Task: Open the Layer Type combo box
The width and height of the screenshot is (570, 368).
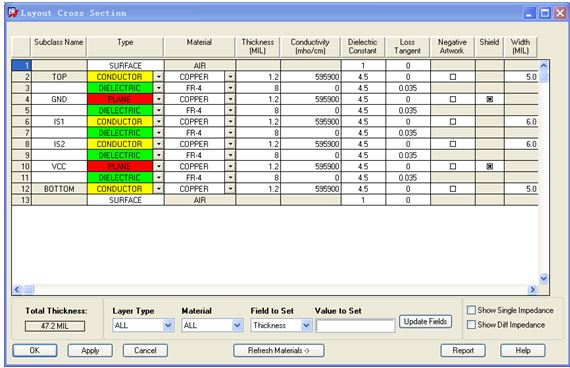Action: click(168, 325)
